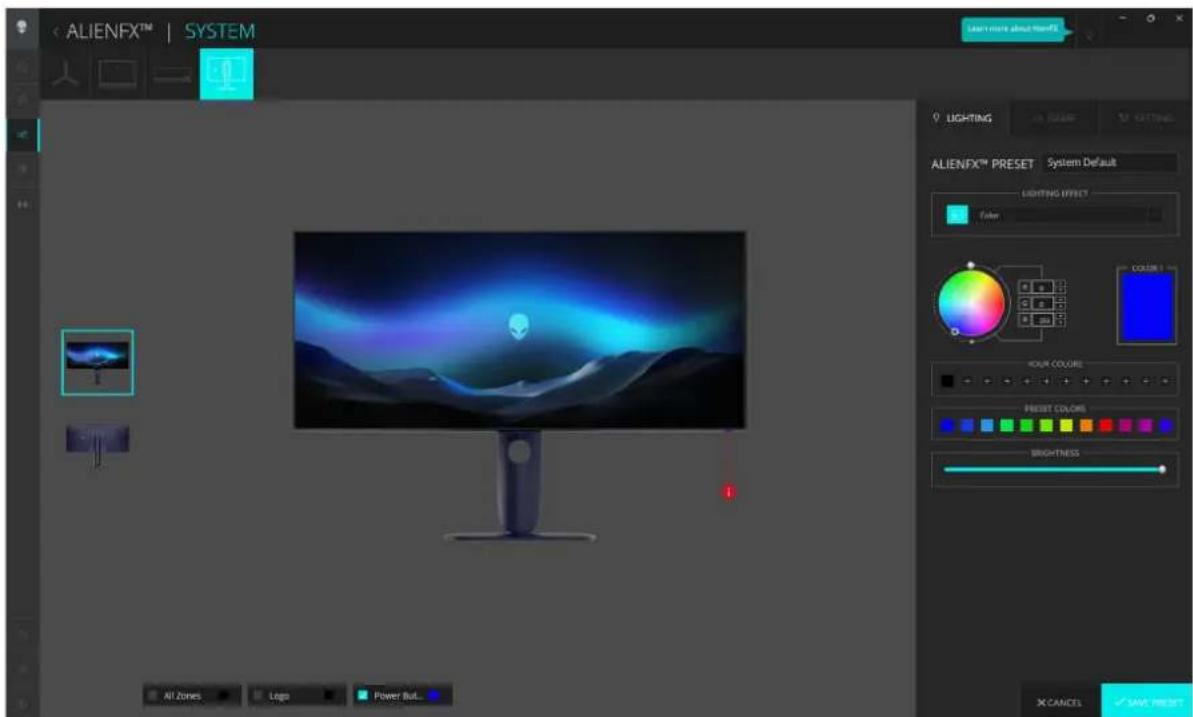Click black color box on Logo button
Screen dimensions: 1193x717
click(x=329, y=695)
